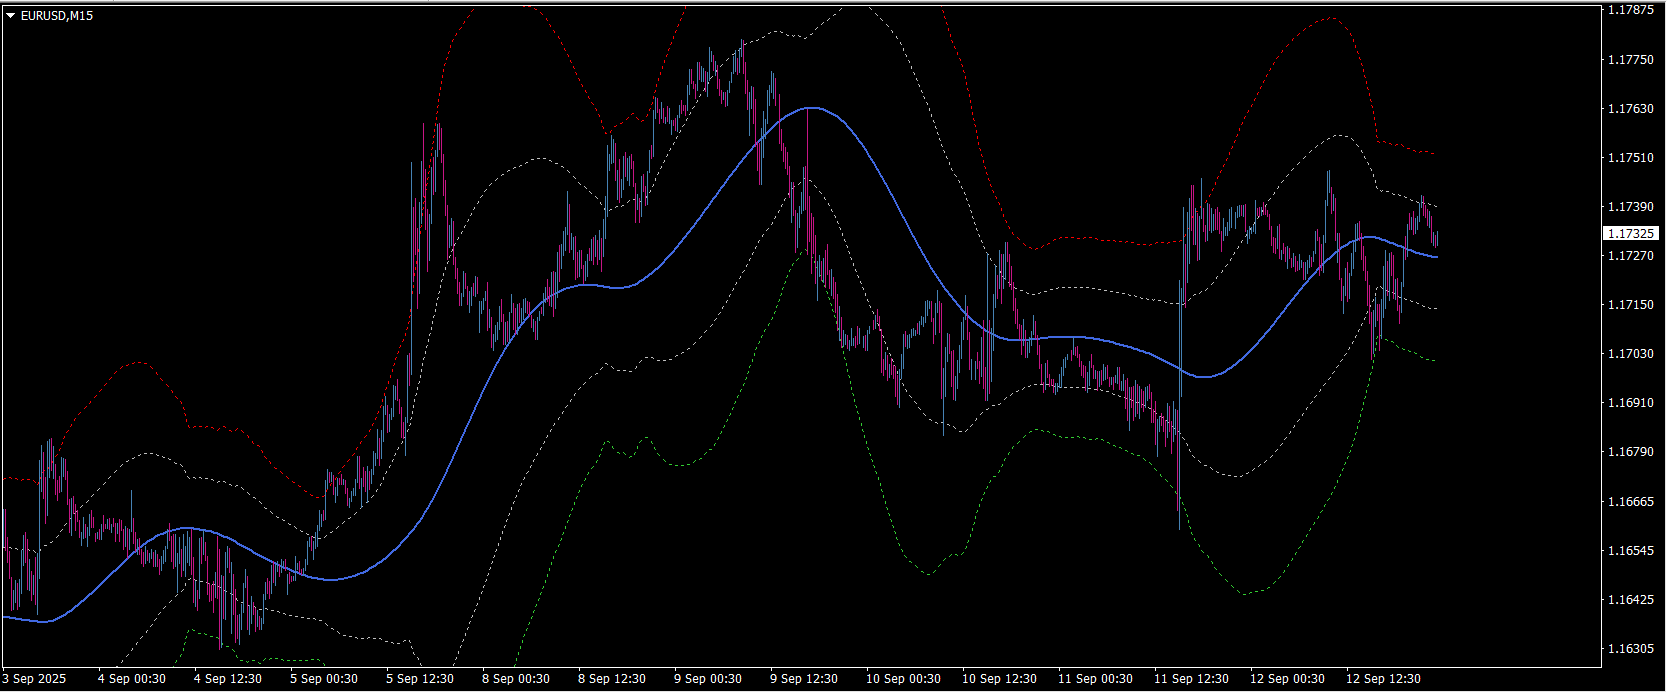
Task: Click the 1.17630 price scale label
Action: (1630, 109)
